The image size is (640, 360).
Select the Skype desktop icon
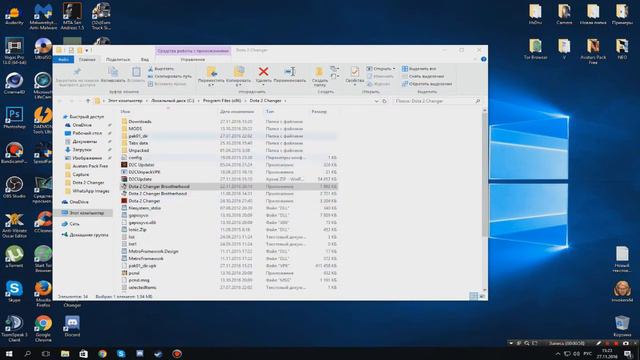pyautogui.click(x=14, y=291)
